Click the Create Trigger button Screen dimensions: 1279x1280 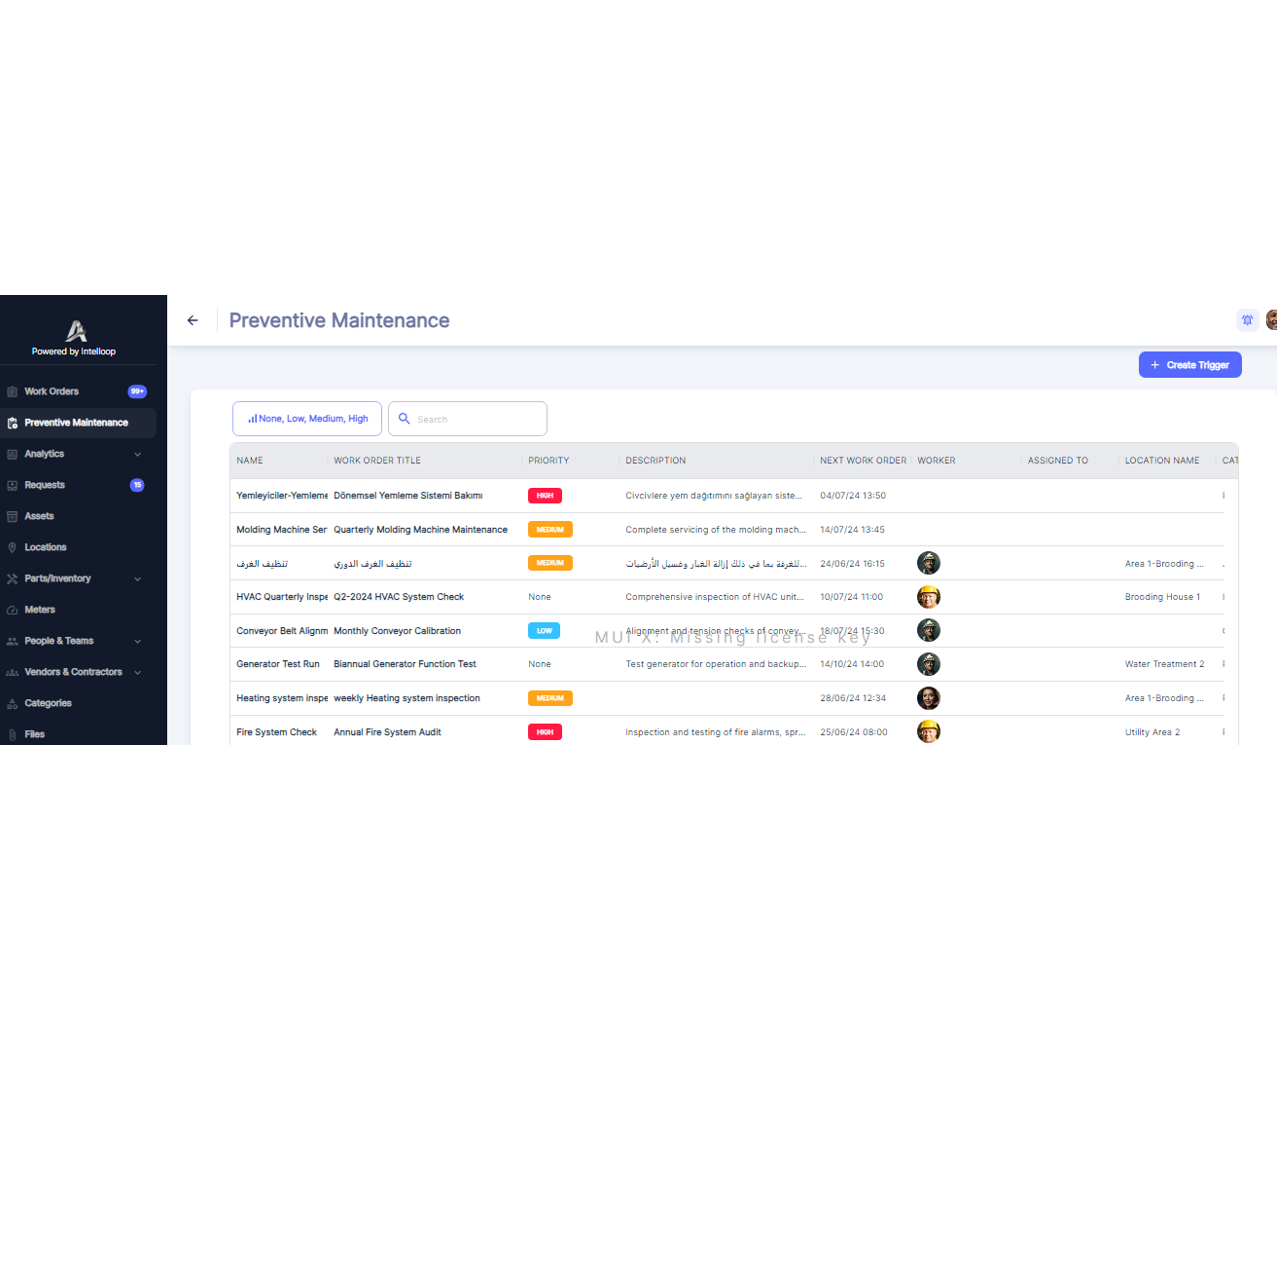tap(1190, 364)
